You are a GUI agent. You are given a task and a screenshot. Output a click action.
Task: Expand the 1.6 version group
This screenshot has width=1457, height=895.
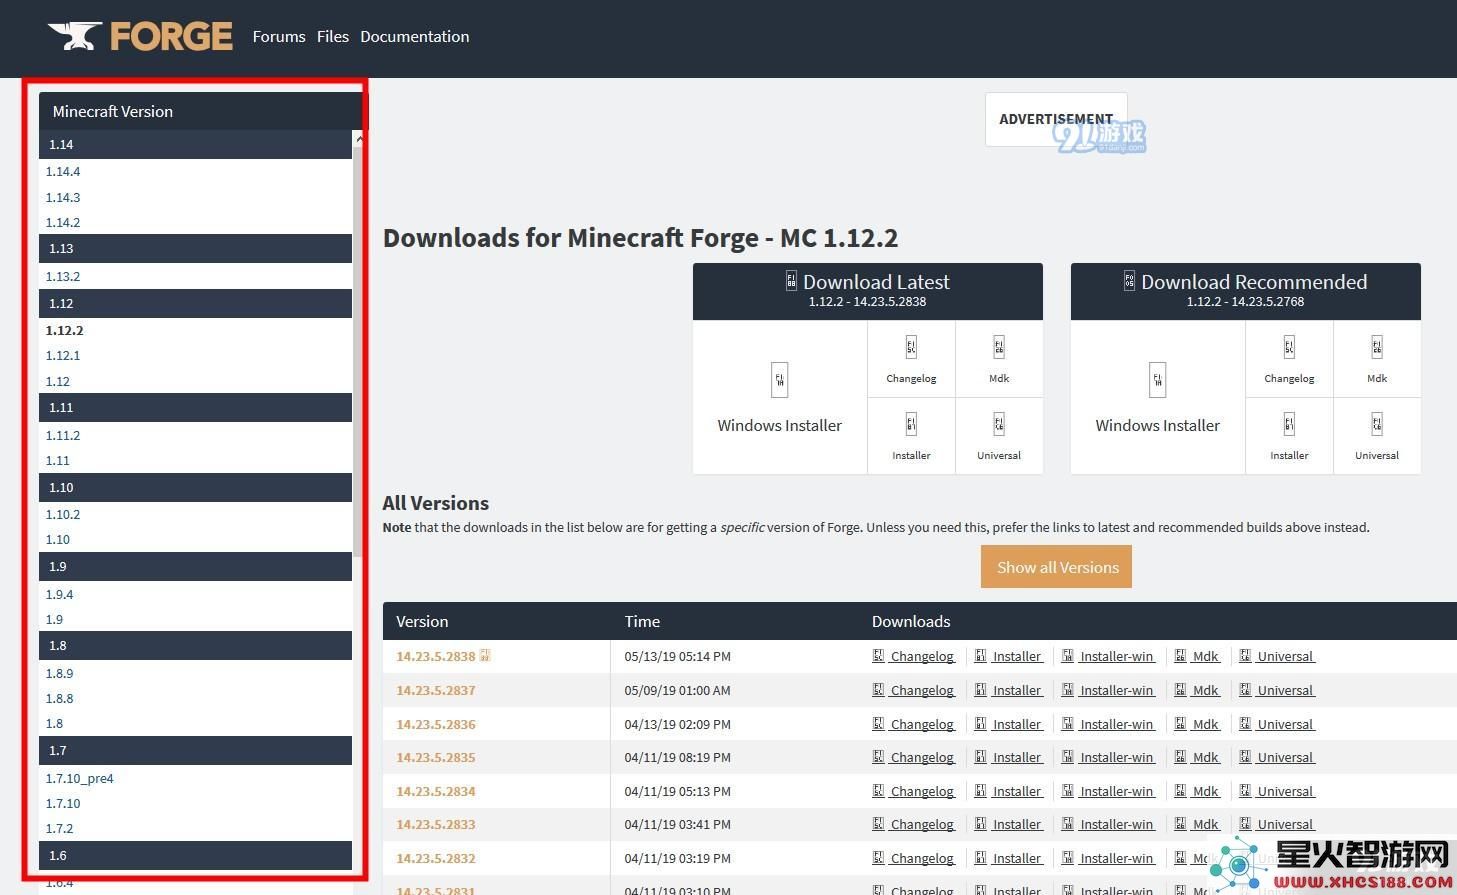tap(195, 855)
